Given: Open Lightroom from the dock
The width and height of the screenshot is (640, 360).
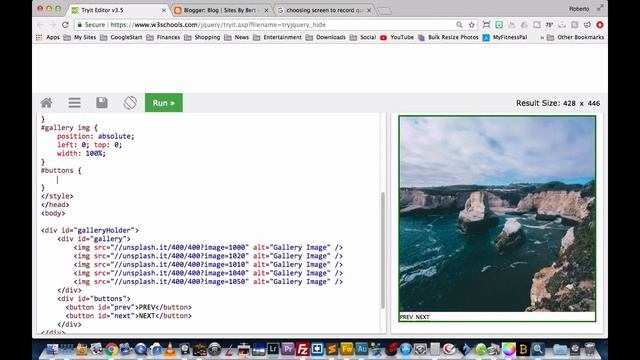Looking at the screenshot, I should [273, 349].
